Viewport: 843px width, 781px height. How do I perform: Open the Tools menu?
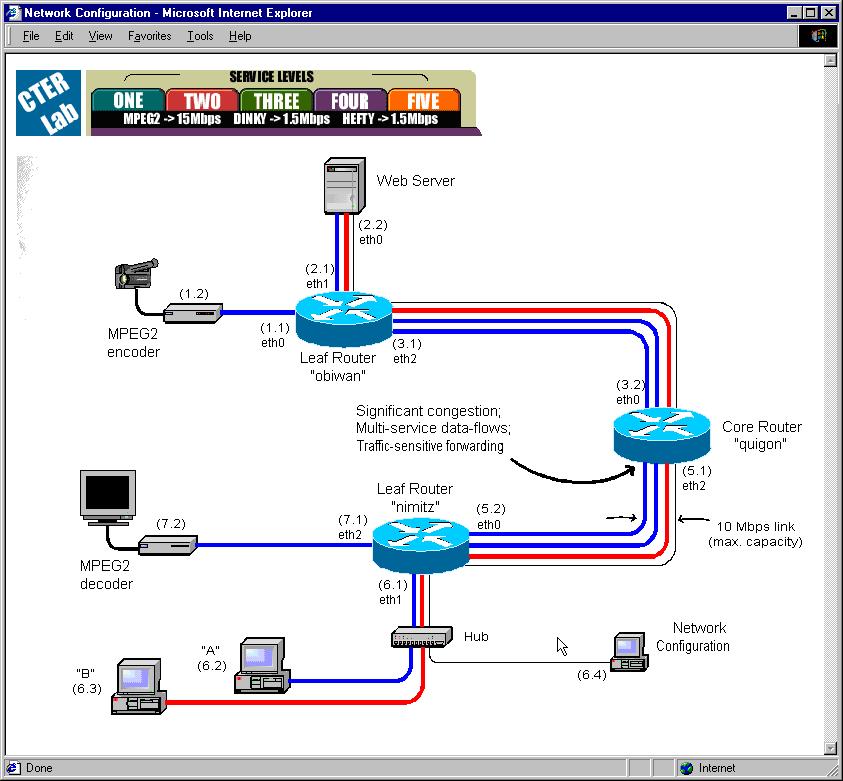(x=200, y=36)
